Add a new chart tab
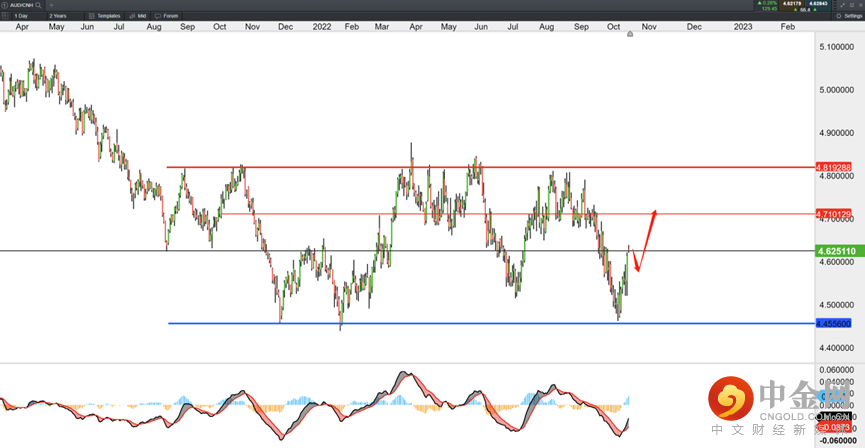This screenshot has width=865, height=448. (x=52, y=5)
